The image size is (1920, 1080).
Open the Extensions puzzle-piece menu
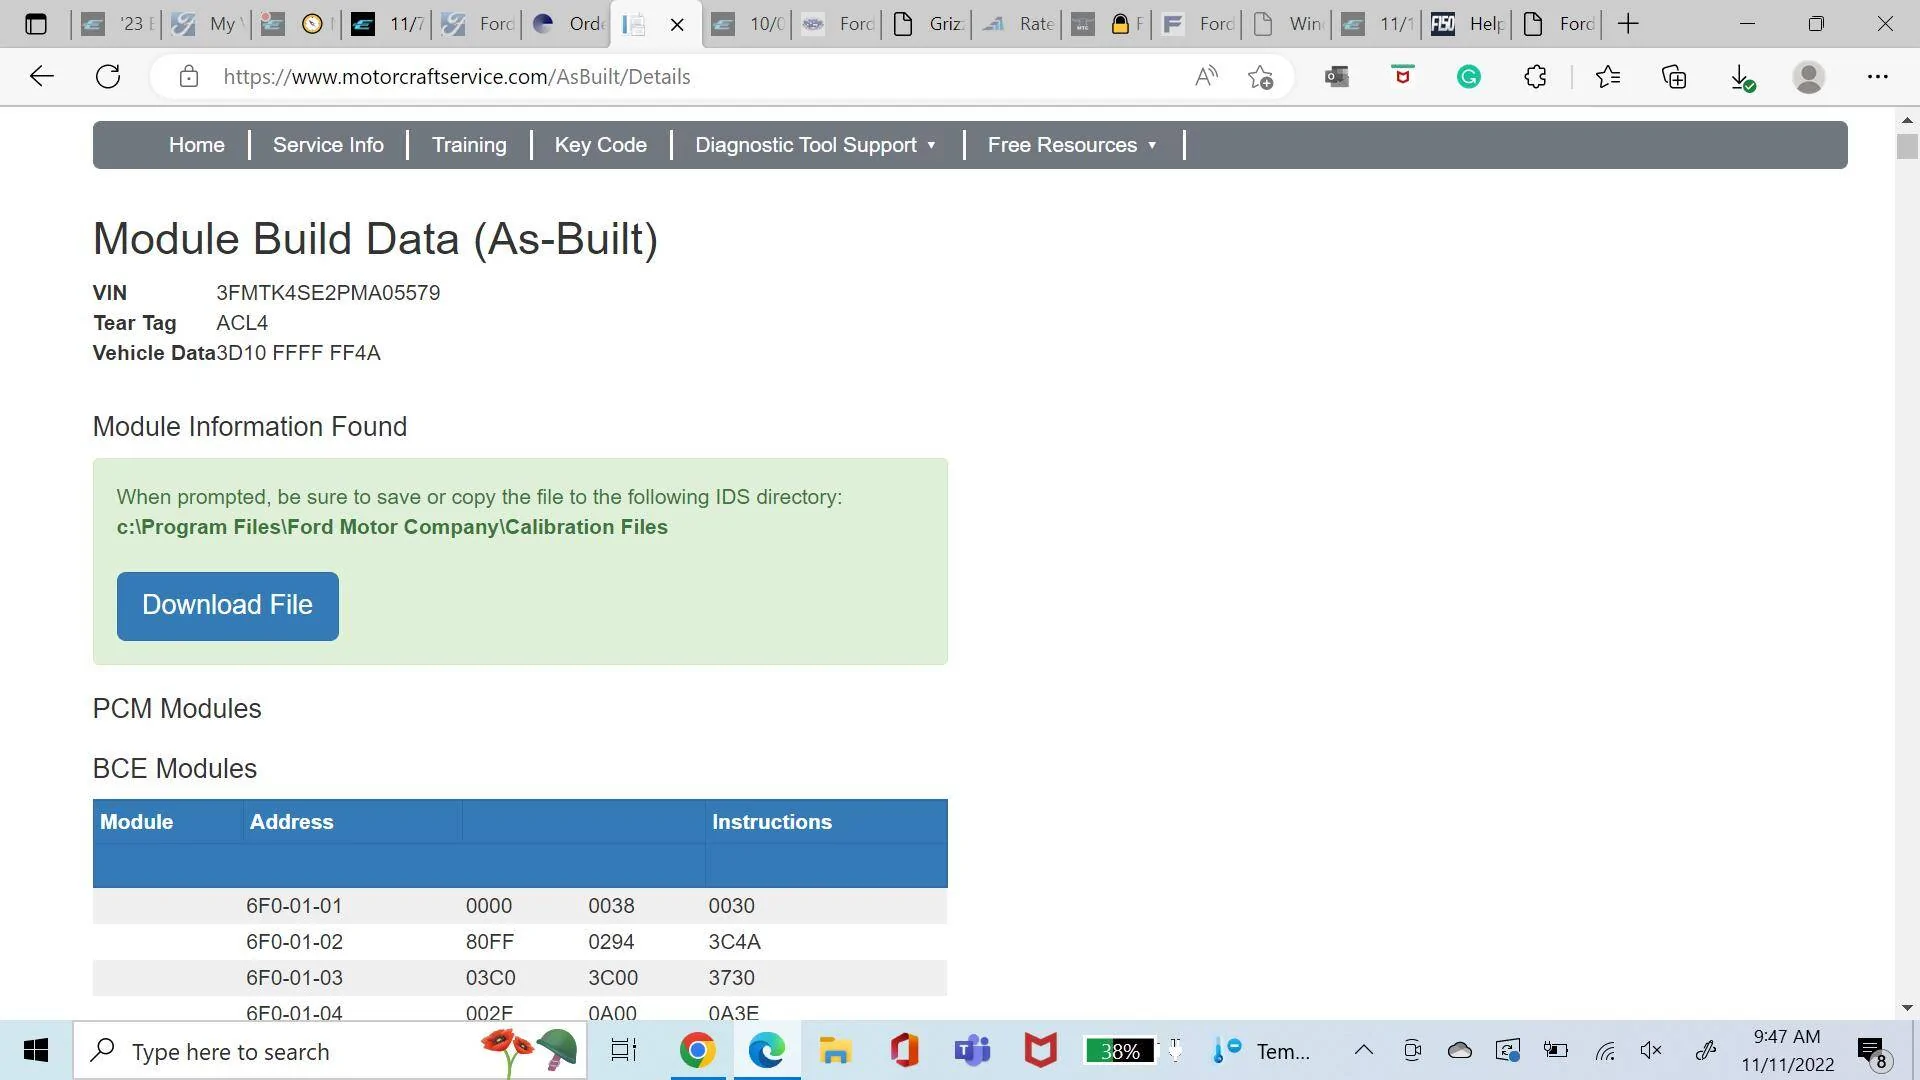coord(1535,77)
